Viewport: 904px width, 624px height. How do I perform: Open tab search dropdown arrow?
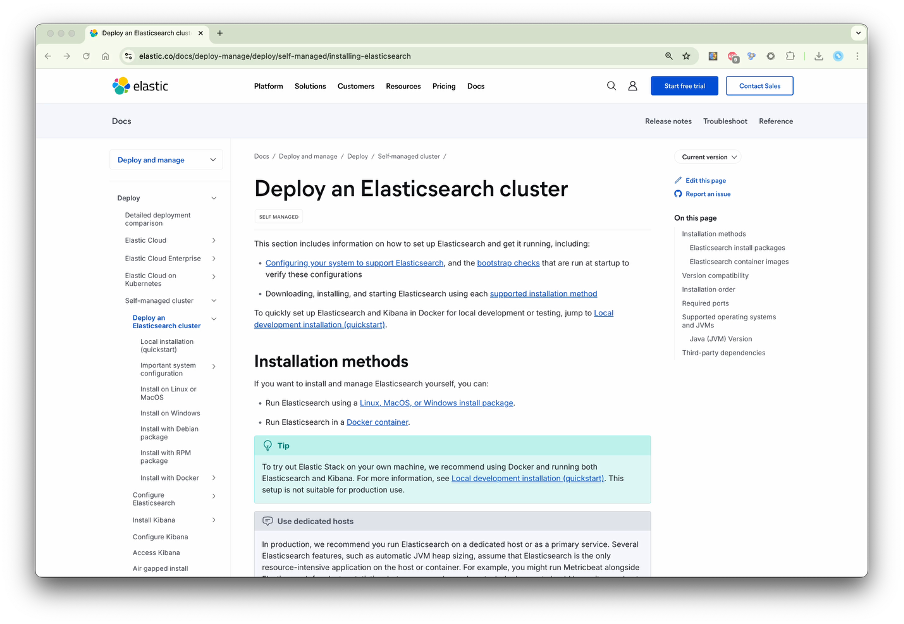pyautogui.click(x=858, y=33)
